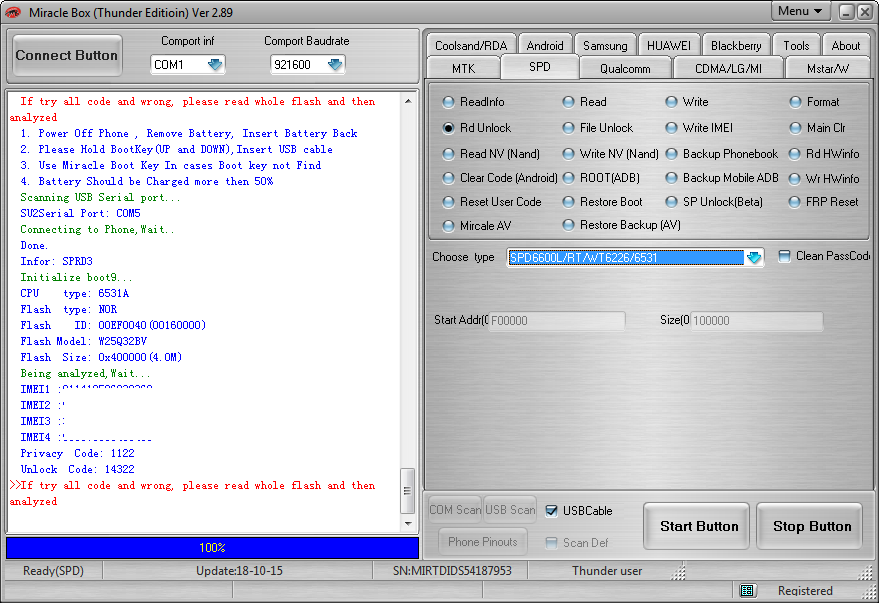Switch to the Blackberry tab
The image size is (879, 603).
coord(736,45)
